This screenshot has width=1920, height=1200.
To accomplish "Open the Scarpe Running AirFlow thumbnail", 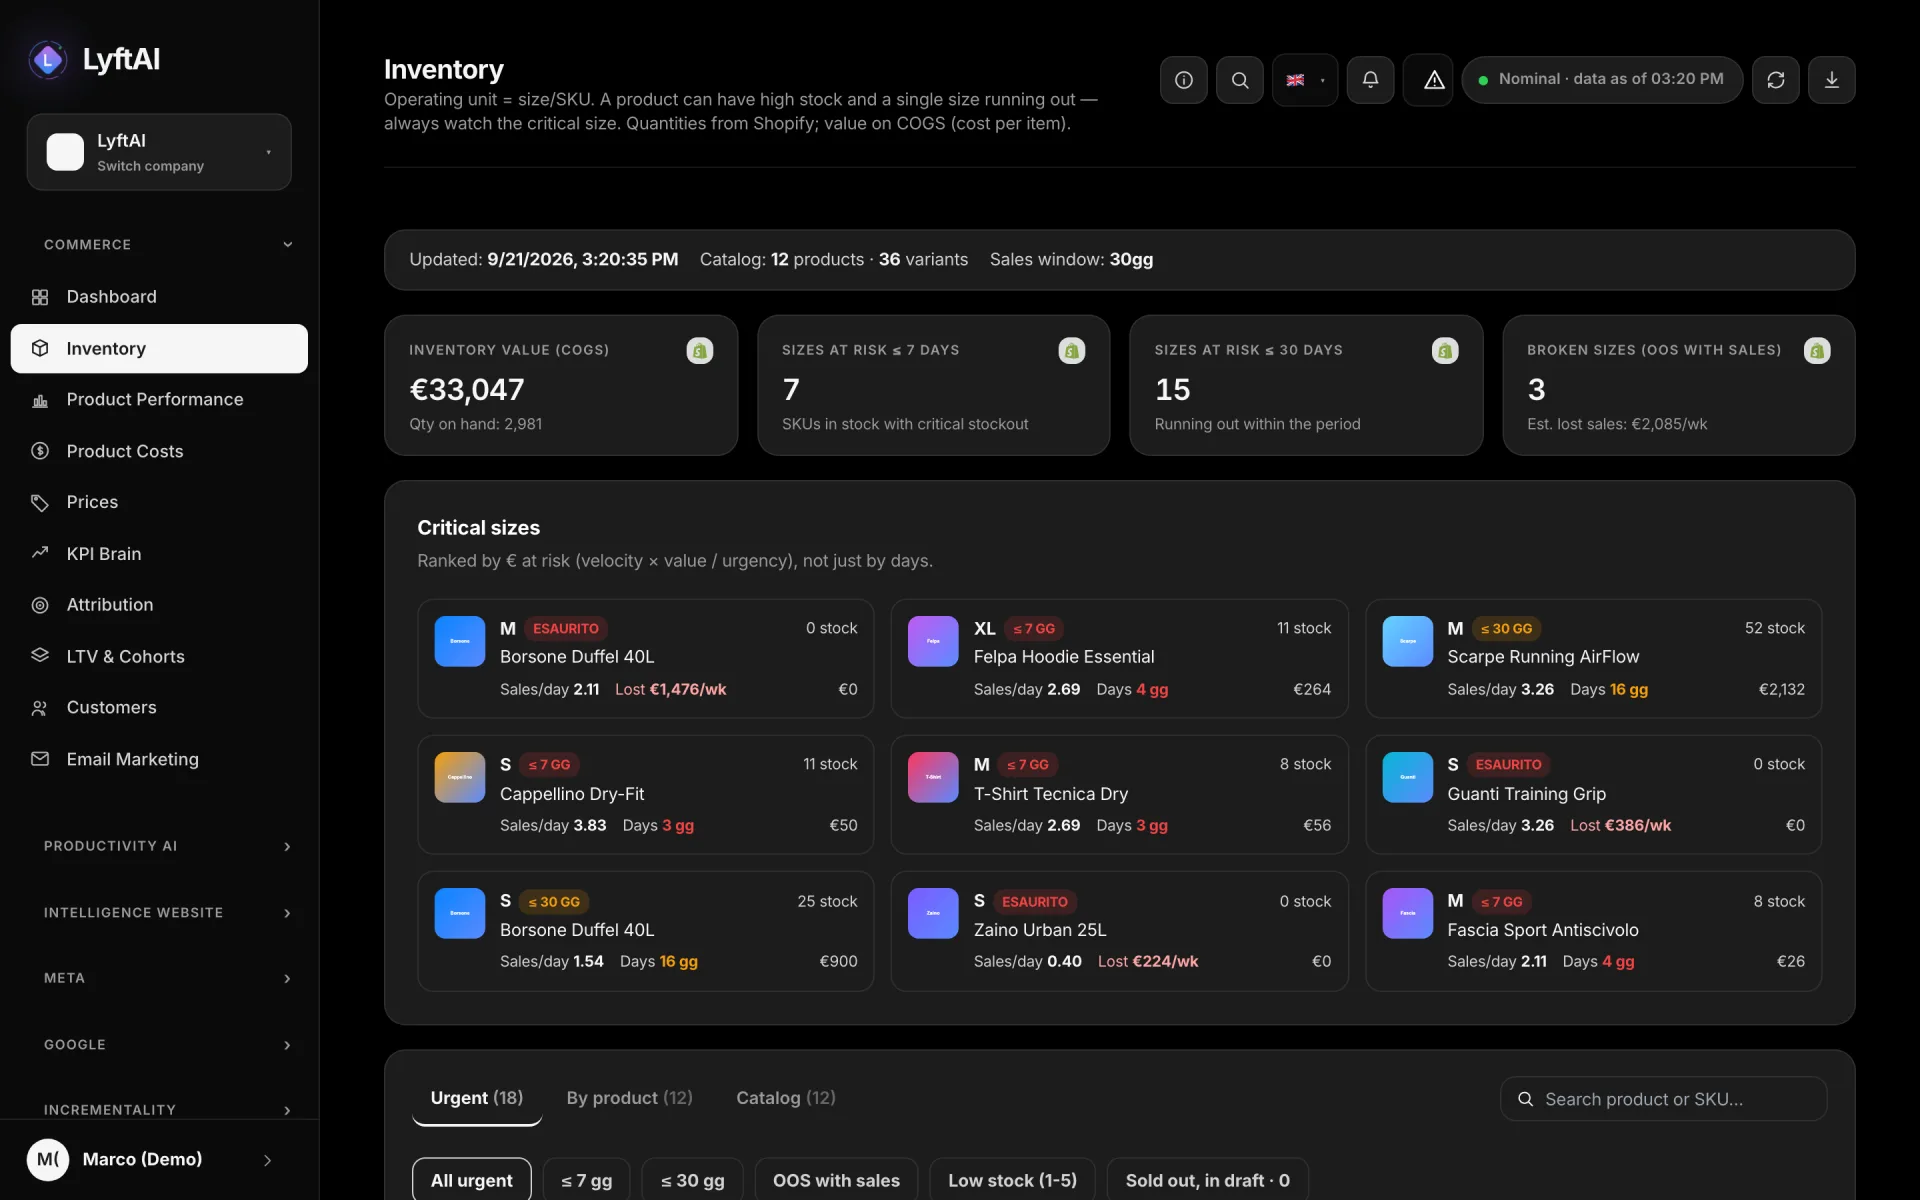I will pos(1407,641).
